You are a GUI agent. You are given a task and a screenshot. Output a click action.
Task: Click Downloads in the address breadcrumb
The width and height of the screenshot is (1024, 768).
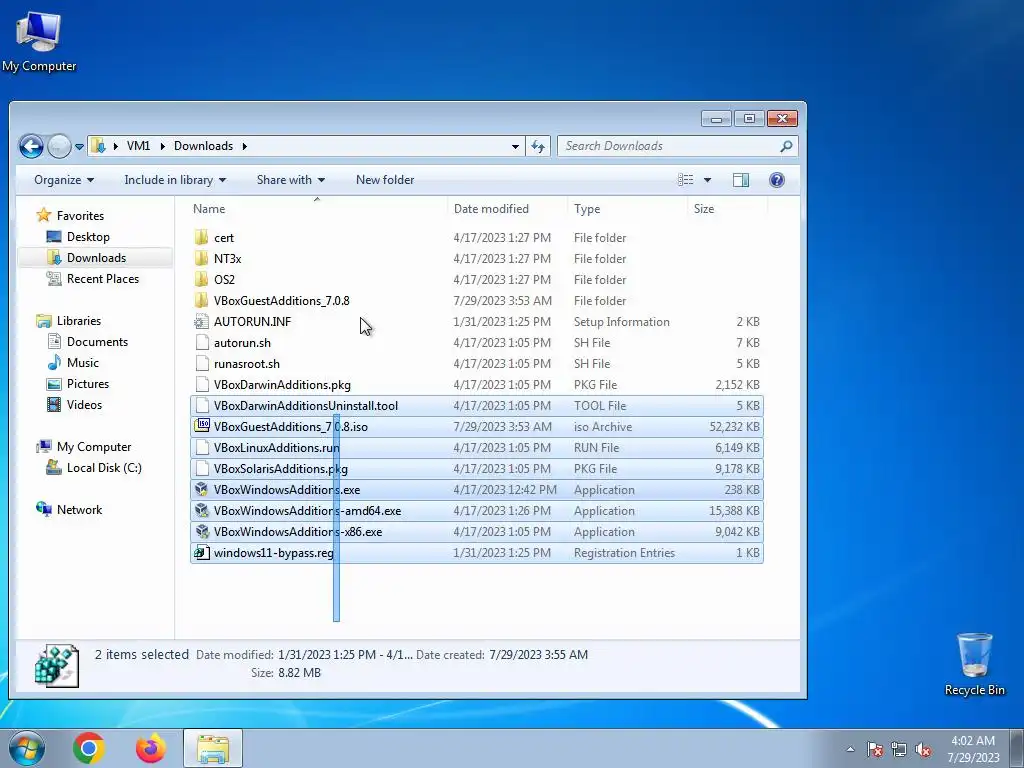click(203, 146)
